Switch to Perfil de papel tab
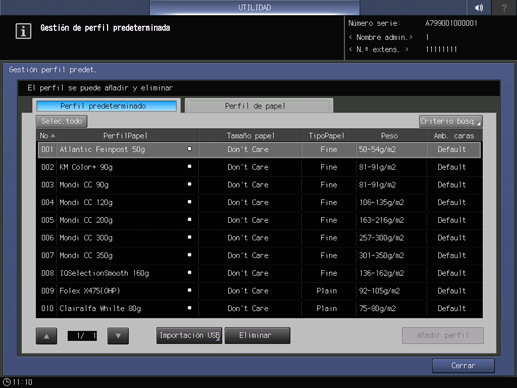The width and height of the screenshot is (517, 388). 259,106
